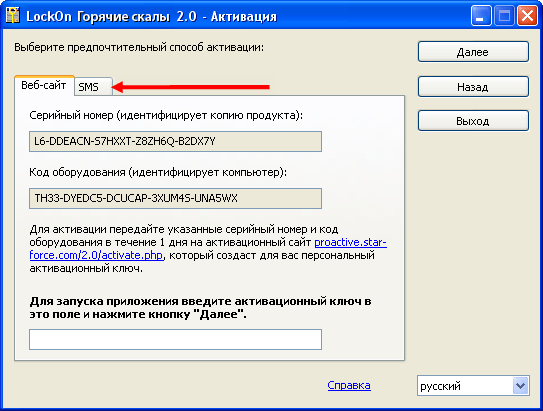Click the Выход button
Viewport: 543px width, 411px height.
pos(473,121)
